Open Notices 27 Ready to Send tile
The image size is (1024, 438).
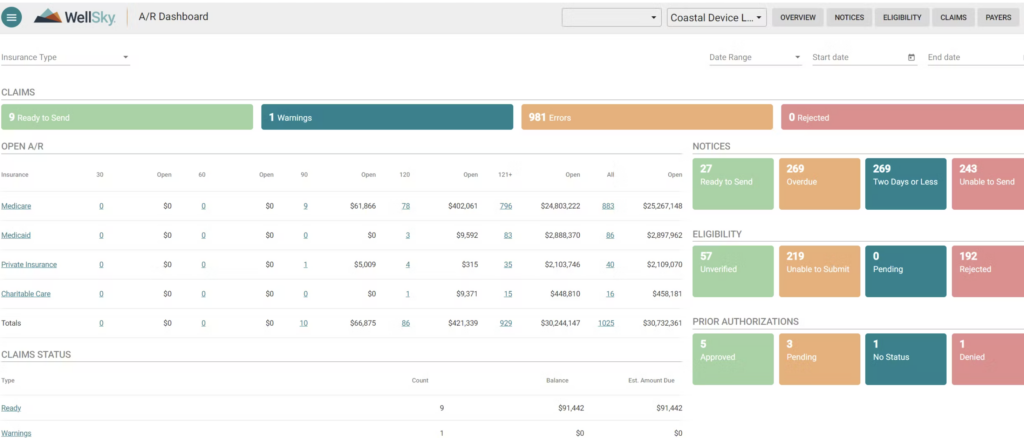(x=733, y=184)
